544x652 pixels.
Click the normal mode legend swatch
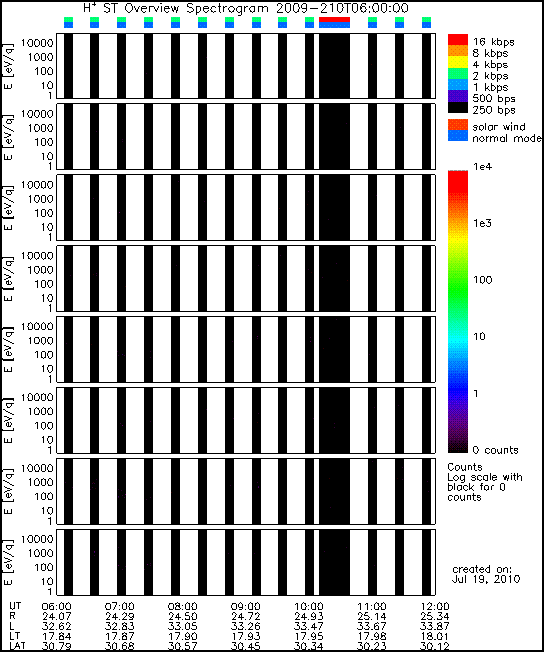pos(458,136)
